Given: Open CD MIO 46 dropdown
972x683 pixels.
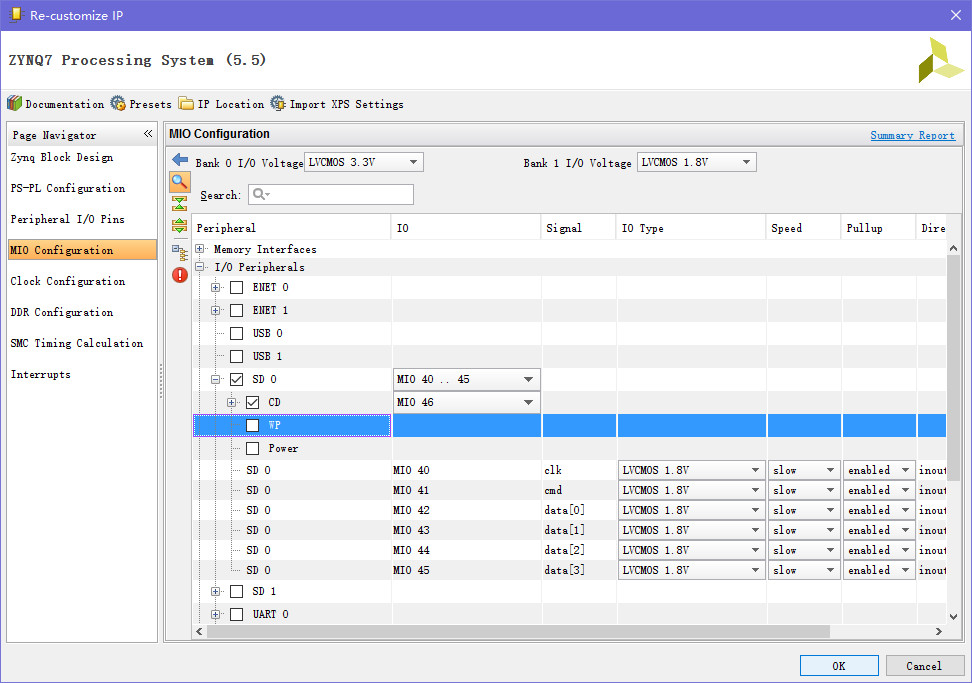Looking at the screenshot, I should pyautogui.click(x=466, y=402).
